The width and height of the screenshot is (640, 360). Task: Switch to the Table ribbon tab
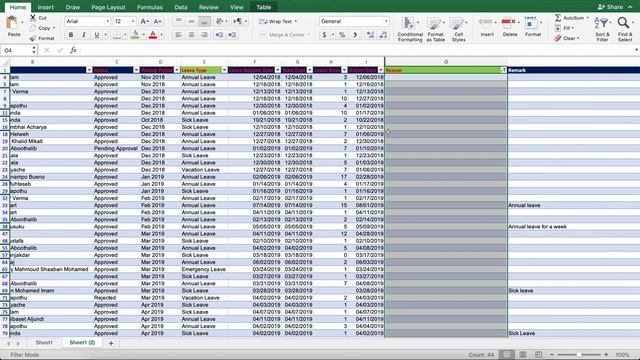pyautogui.click(x=264, y=7)
